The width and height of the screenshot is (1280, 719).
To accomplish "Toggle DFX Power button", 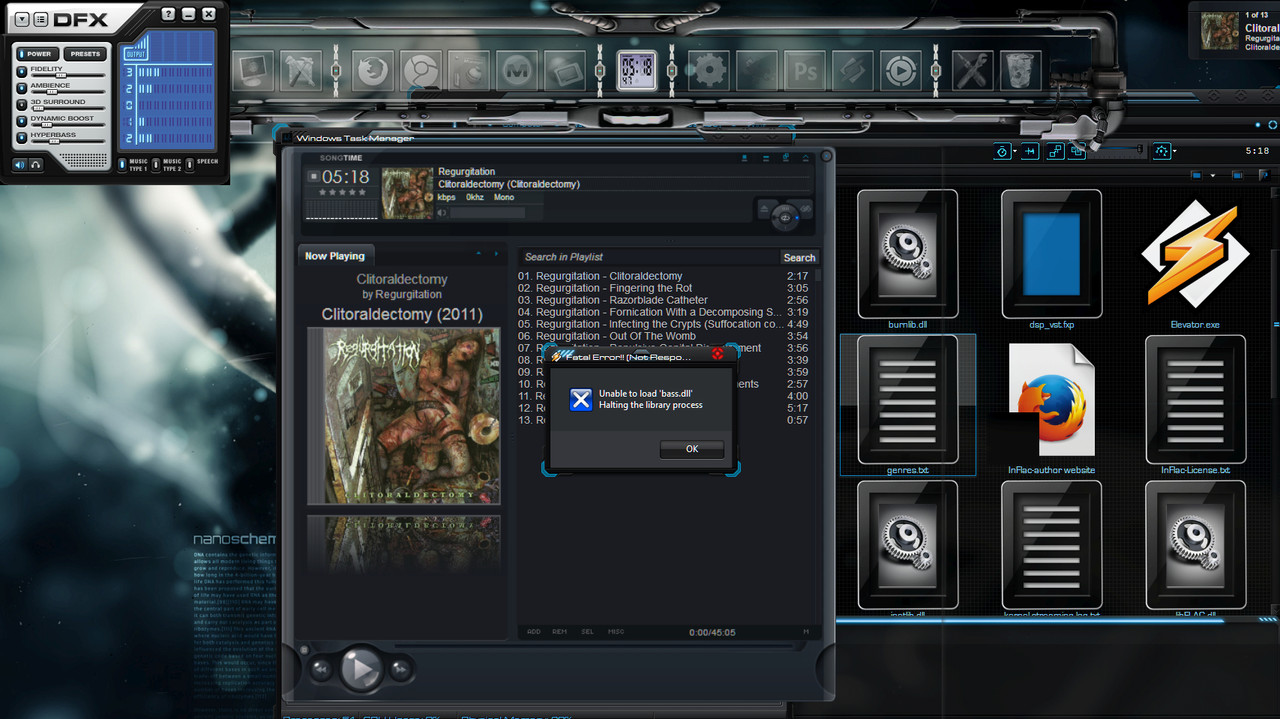I will click(36, 54).
